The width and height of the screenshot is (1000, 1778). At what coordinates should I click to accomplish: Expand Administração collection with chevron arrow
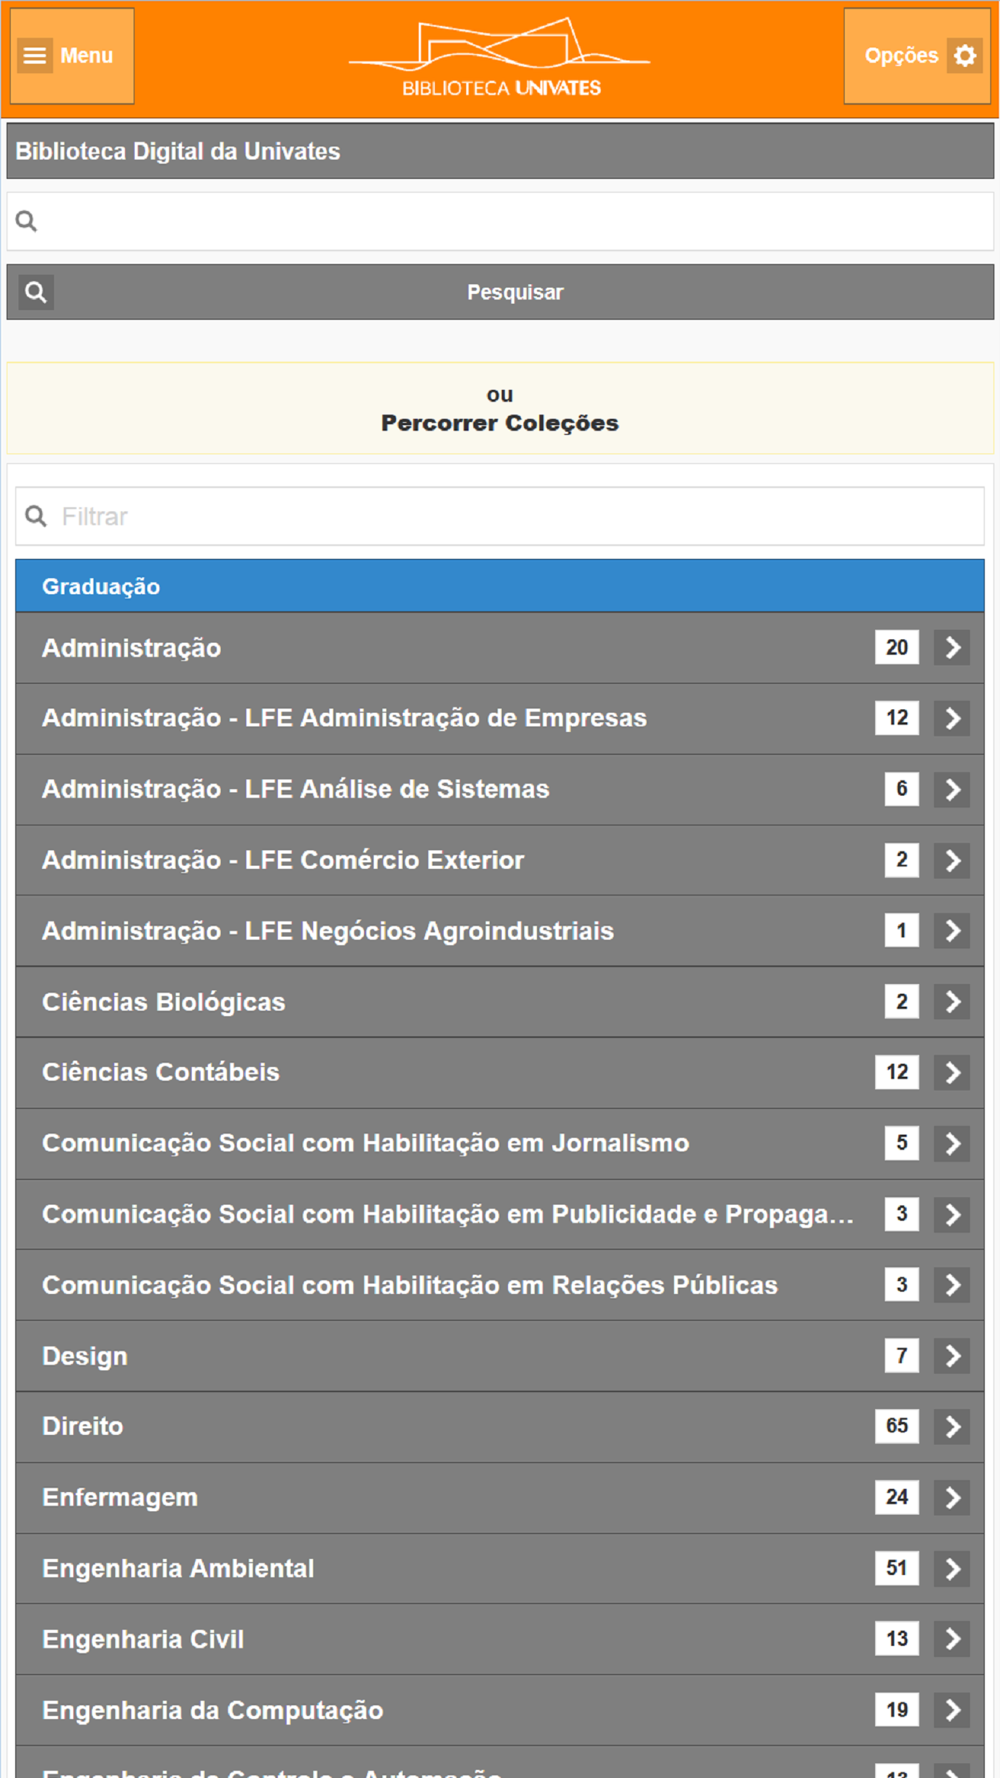pos(952,648)
